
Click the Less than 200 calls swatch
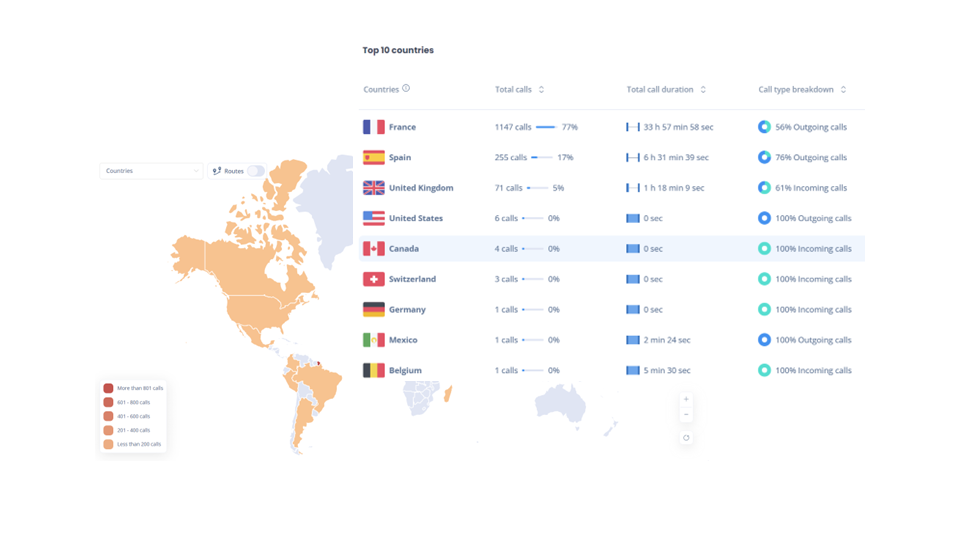[x=108, y=444]
